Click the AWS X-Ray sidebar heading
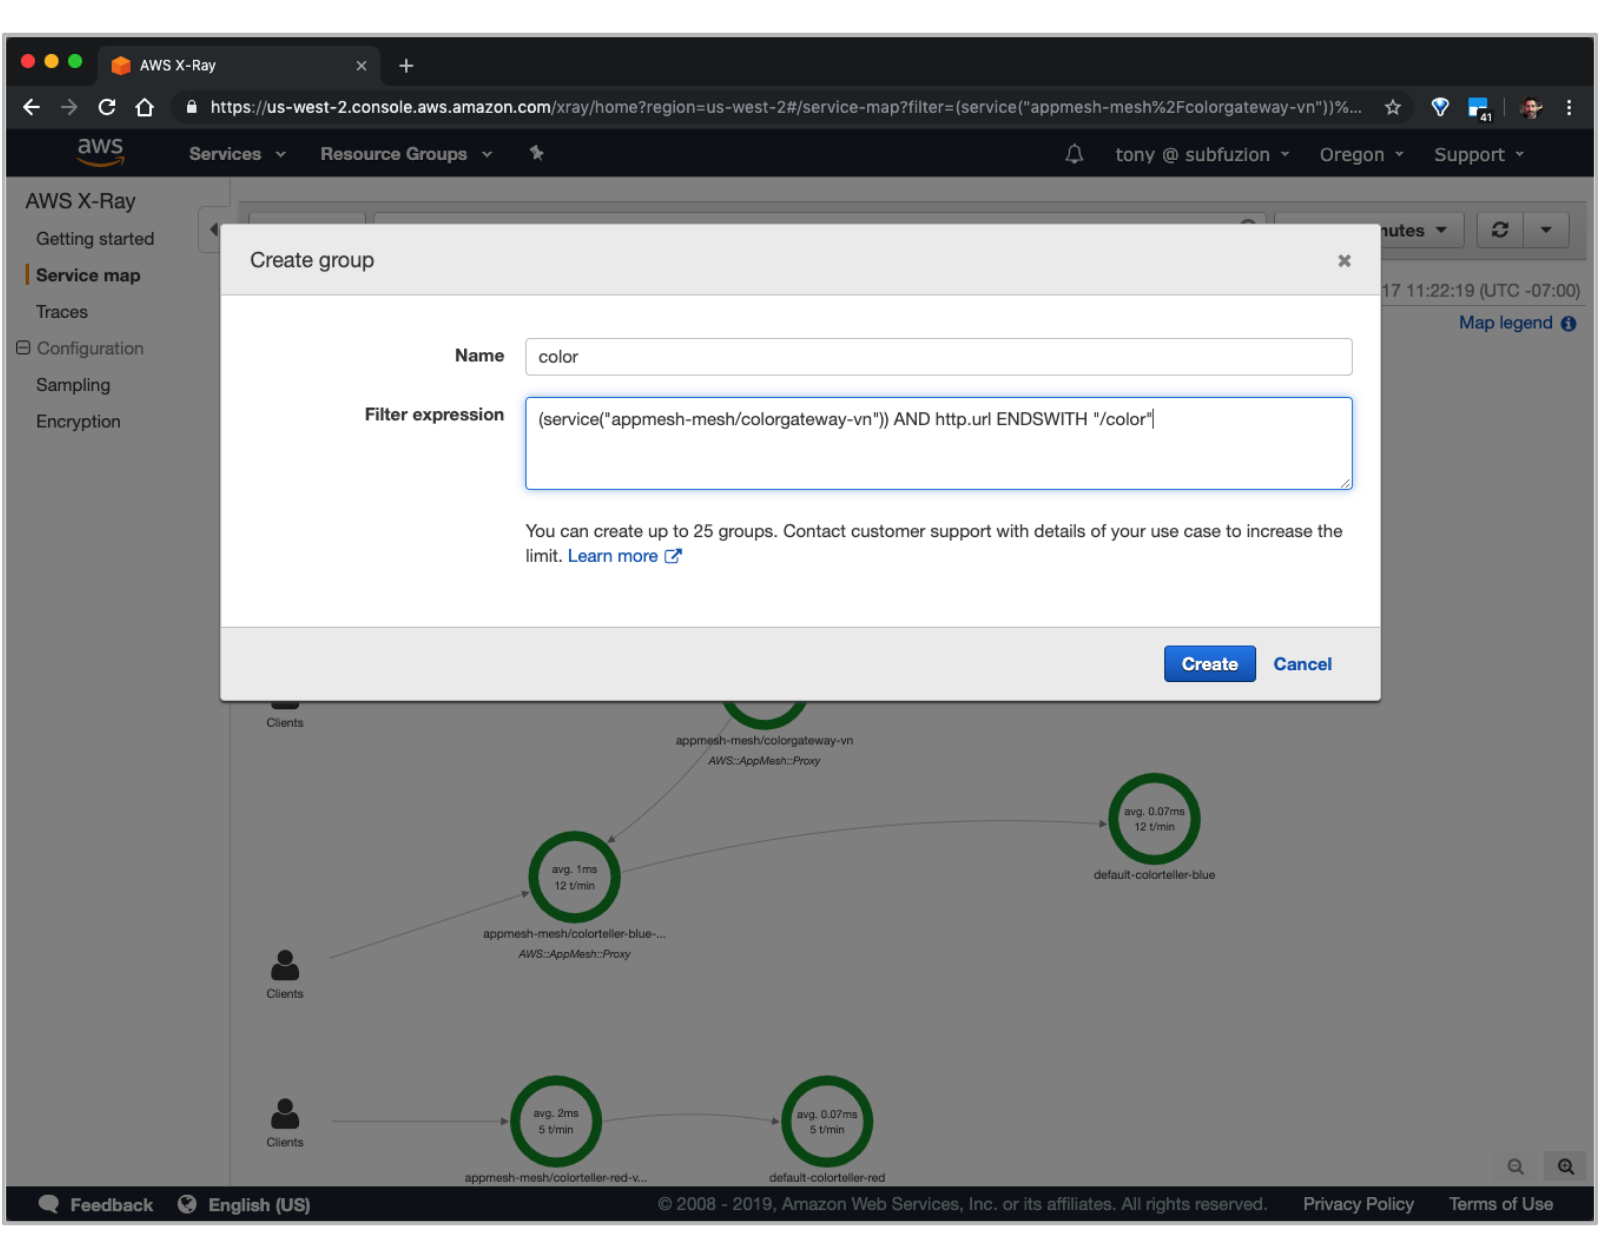 pyautogui.click(x=80, y=201)
